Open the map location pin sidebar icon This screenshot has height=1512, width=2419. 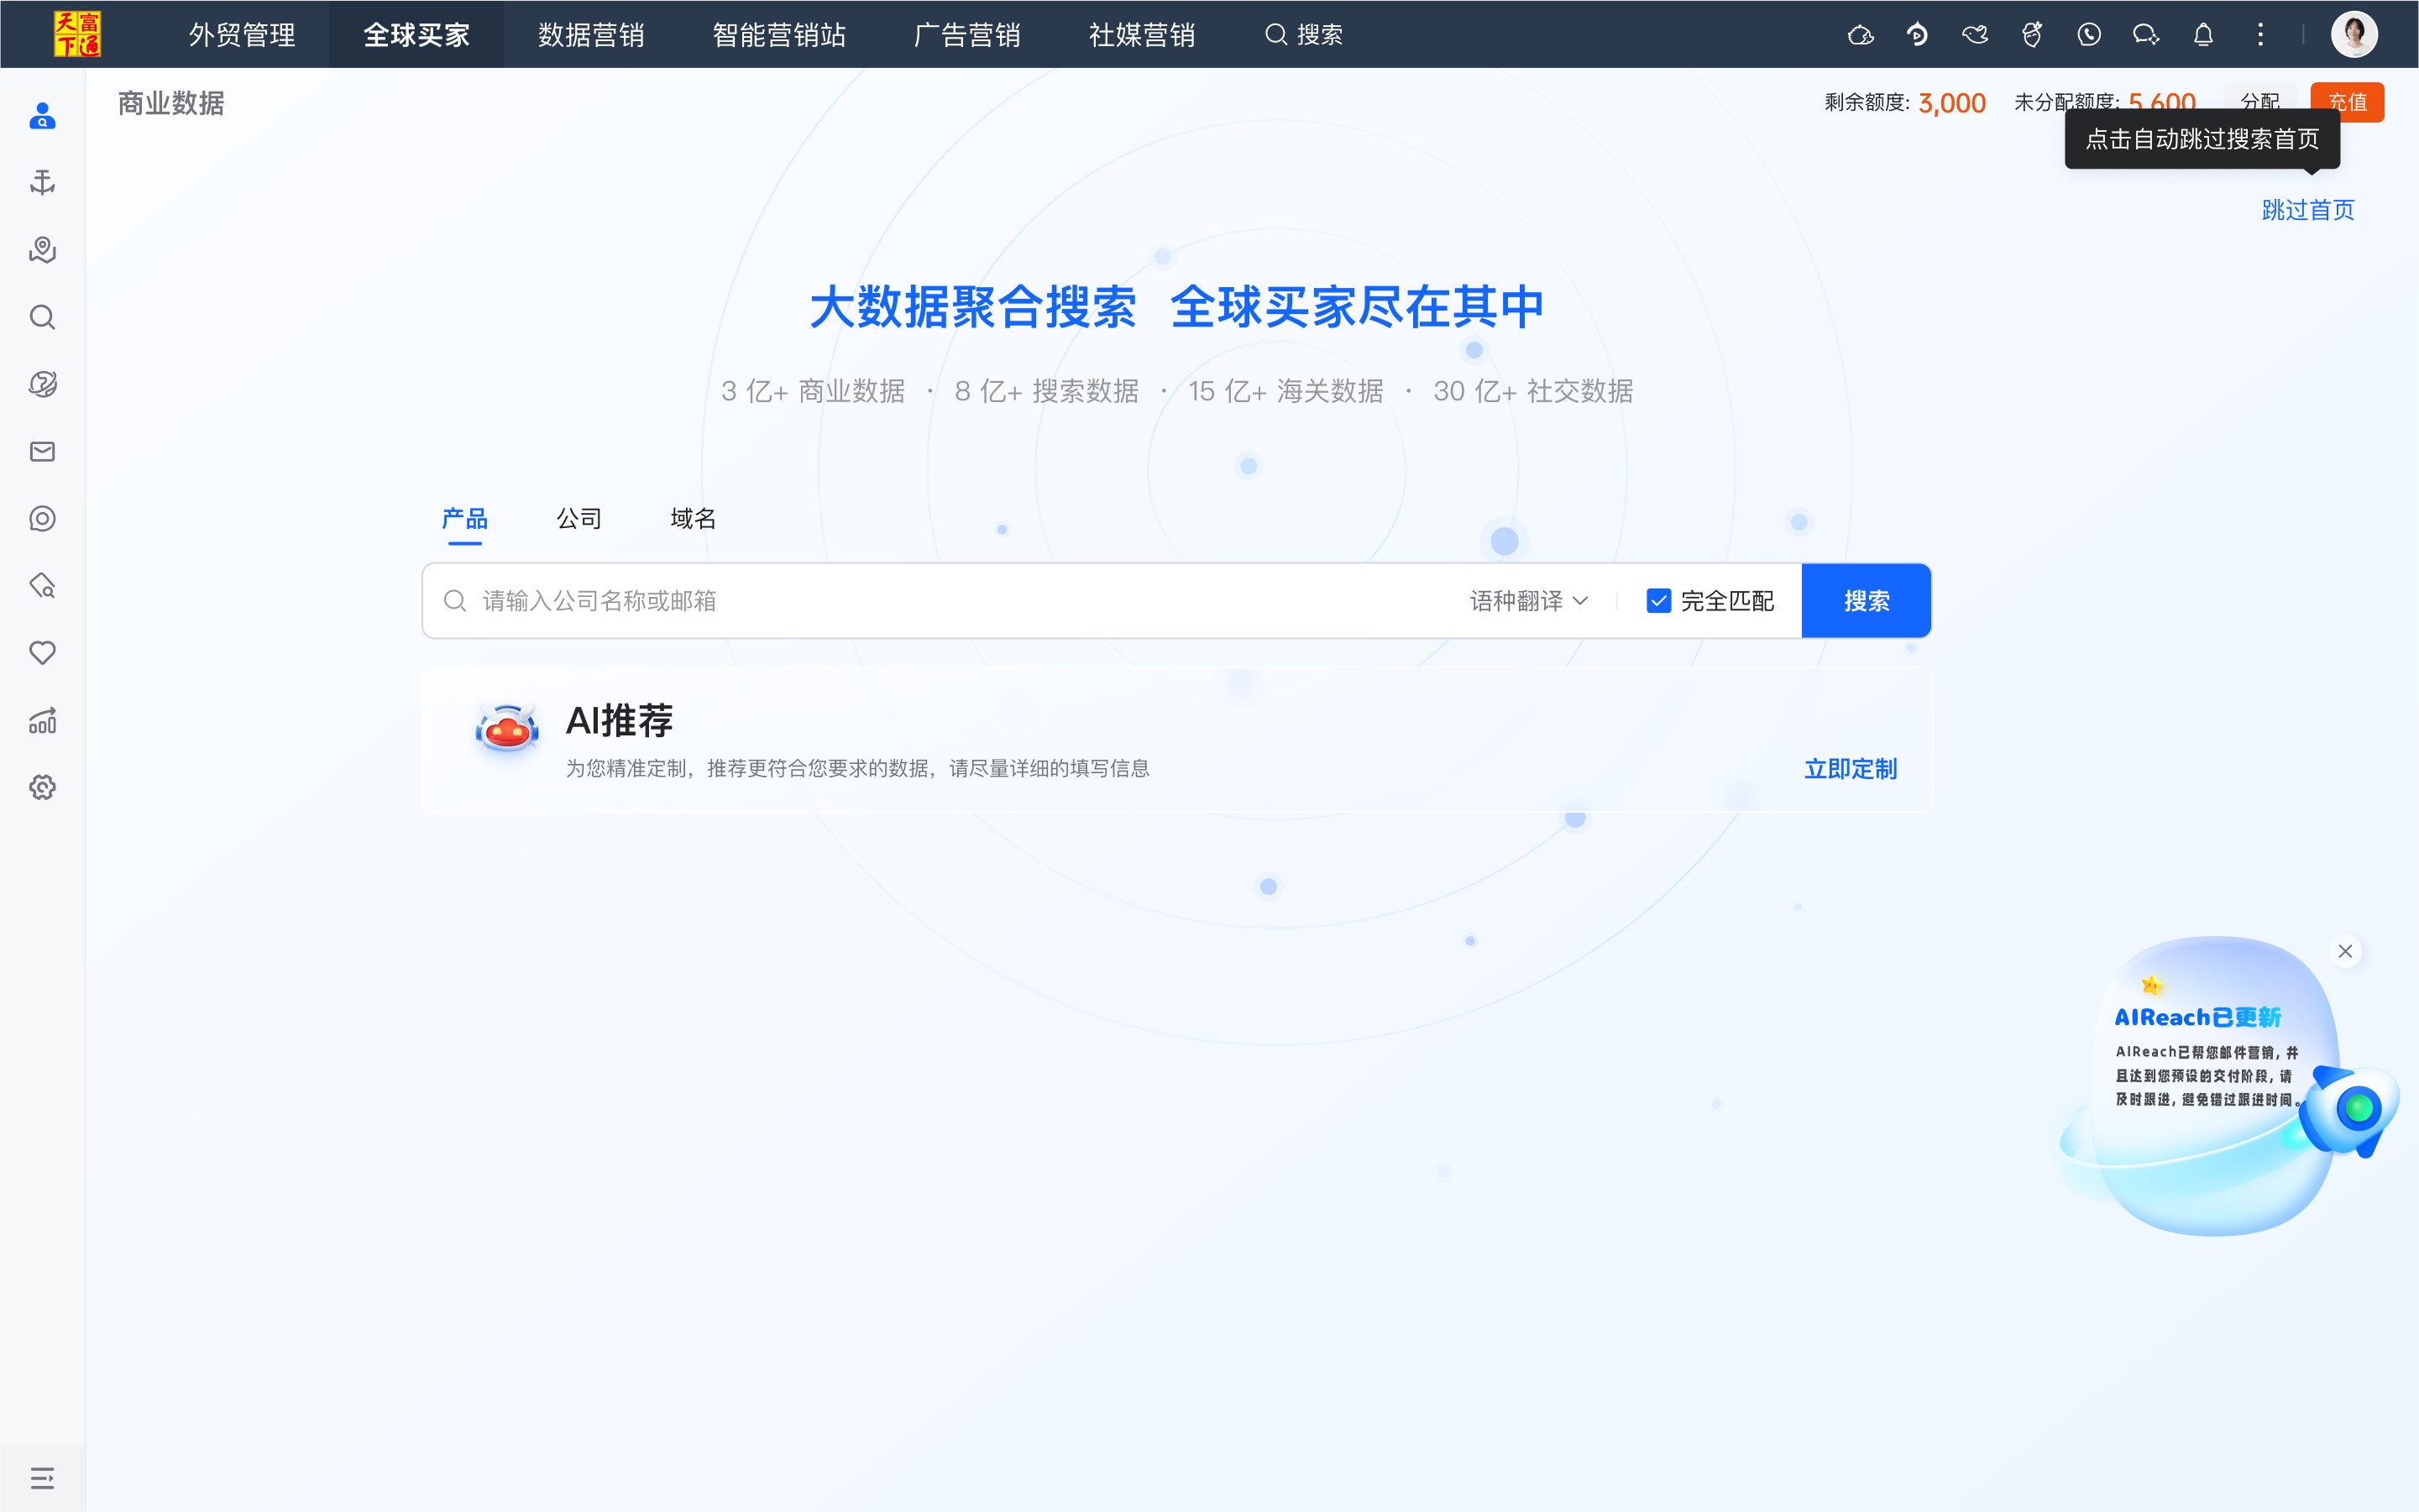[42, 250]
